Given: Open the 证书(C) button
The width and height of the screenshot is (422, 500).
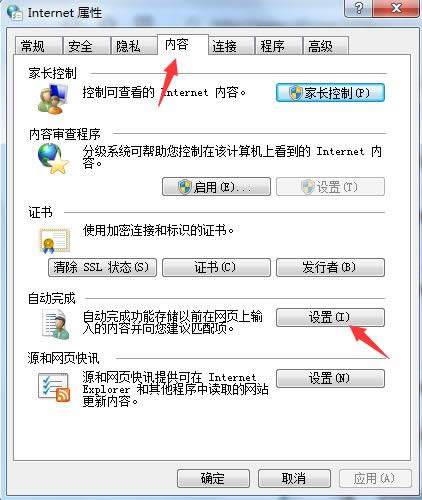Looking at the screenshot, I should point(216,267).
